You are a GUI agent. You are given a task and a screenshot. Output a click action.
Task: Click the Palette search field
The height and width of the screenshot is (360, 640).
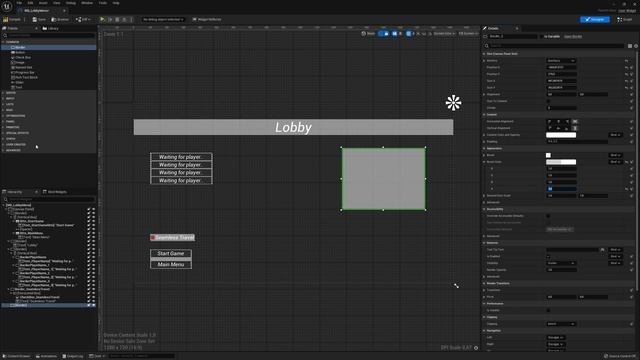coord(49,36)
